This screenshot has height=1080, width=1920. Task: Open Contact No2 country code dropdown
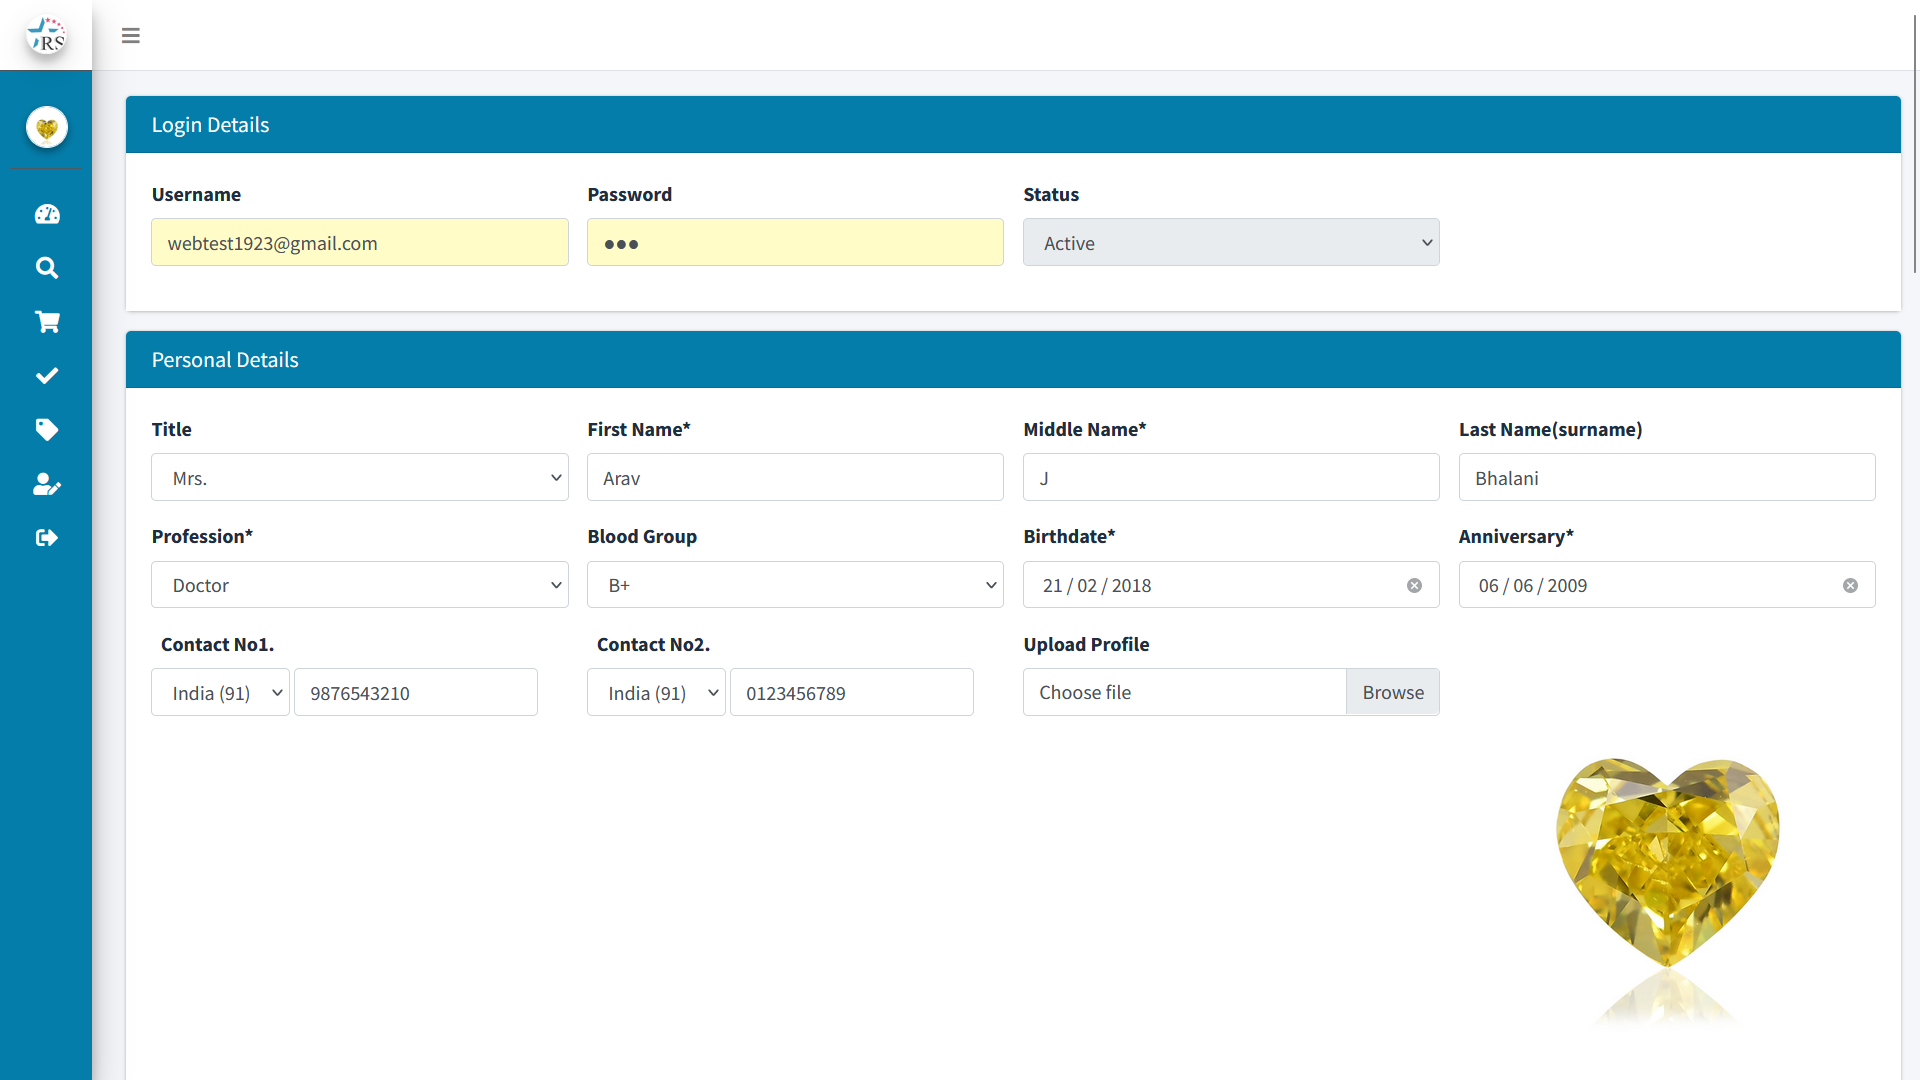pyautogui.click(x=656, y=693)
